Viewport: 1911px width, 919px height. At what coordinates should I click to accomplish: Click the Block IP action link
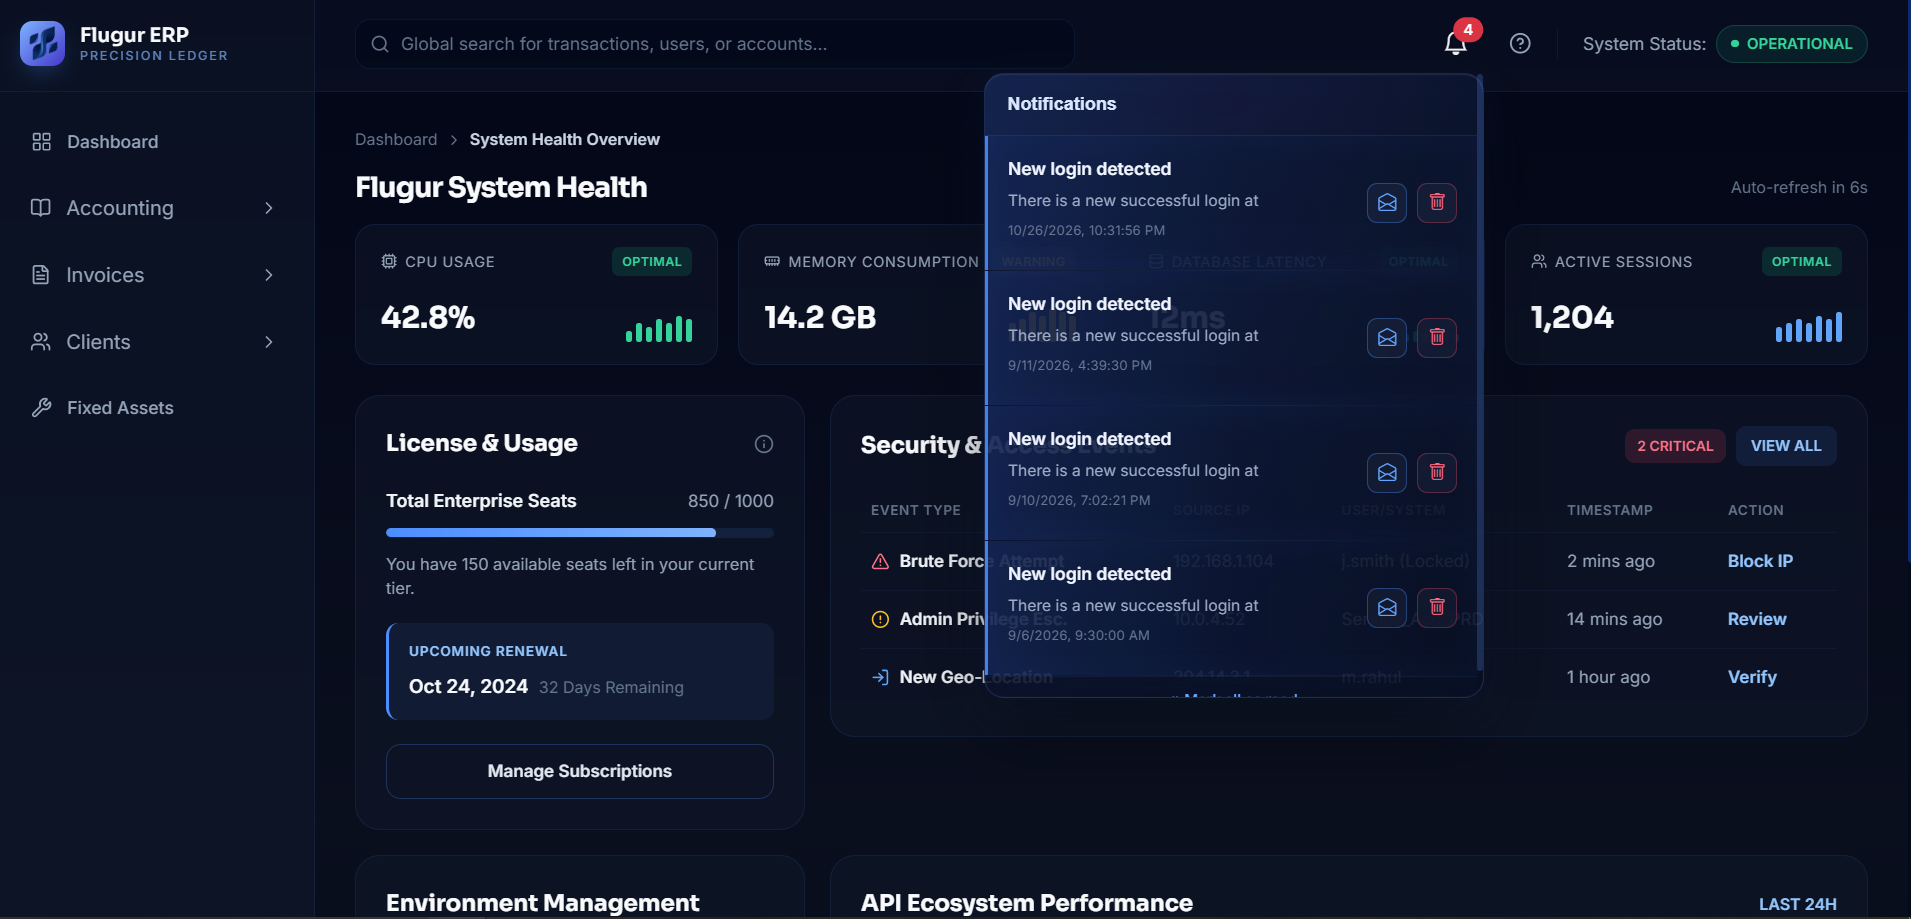tap(1760, 561)
